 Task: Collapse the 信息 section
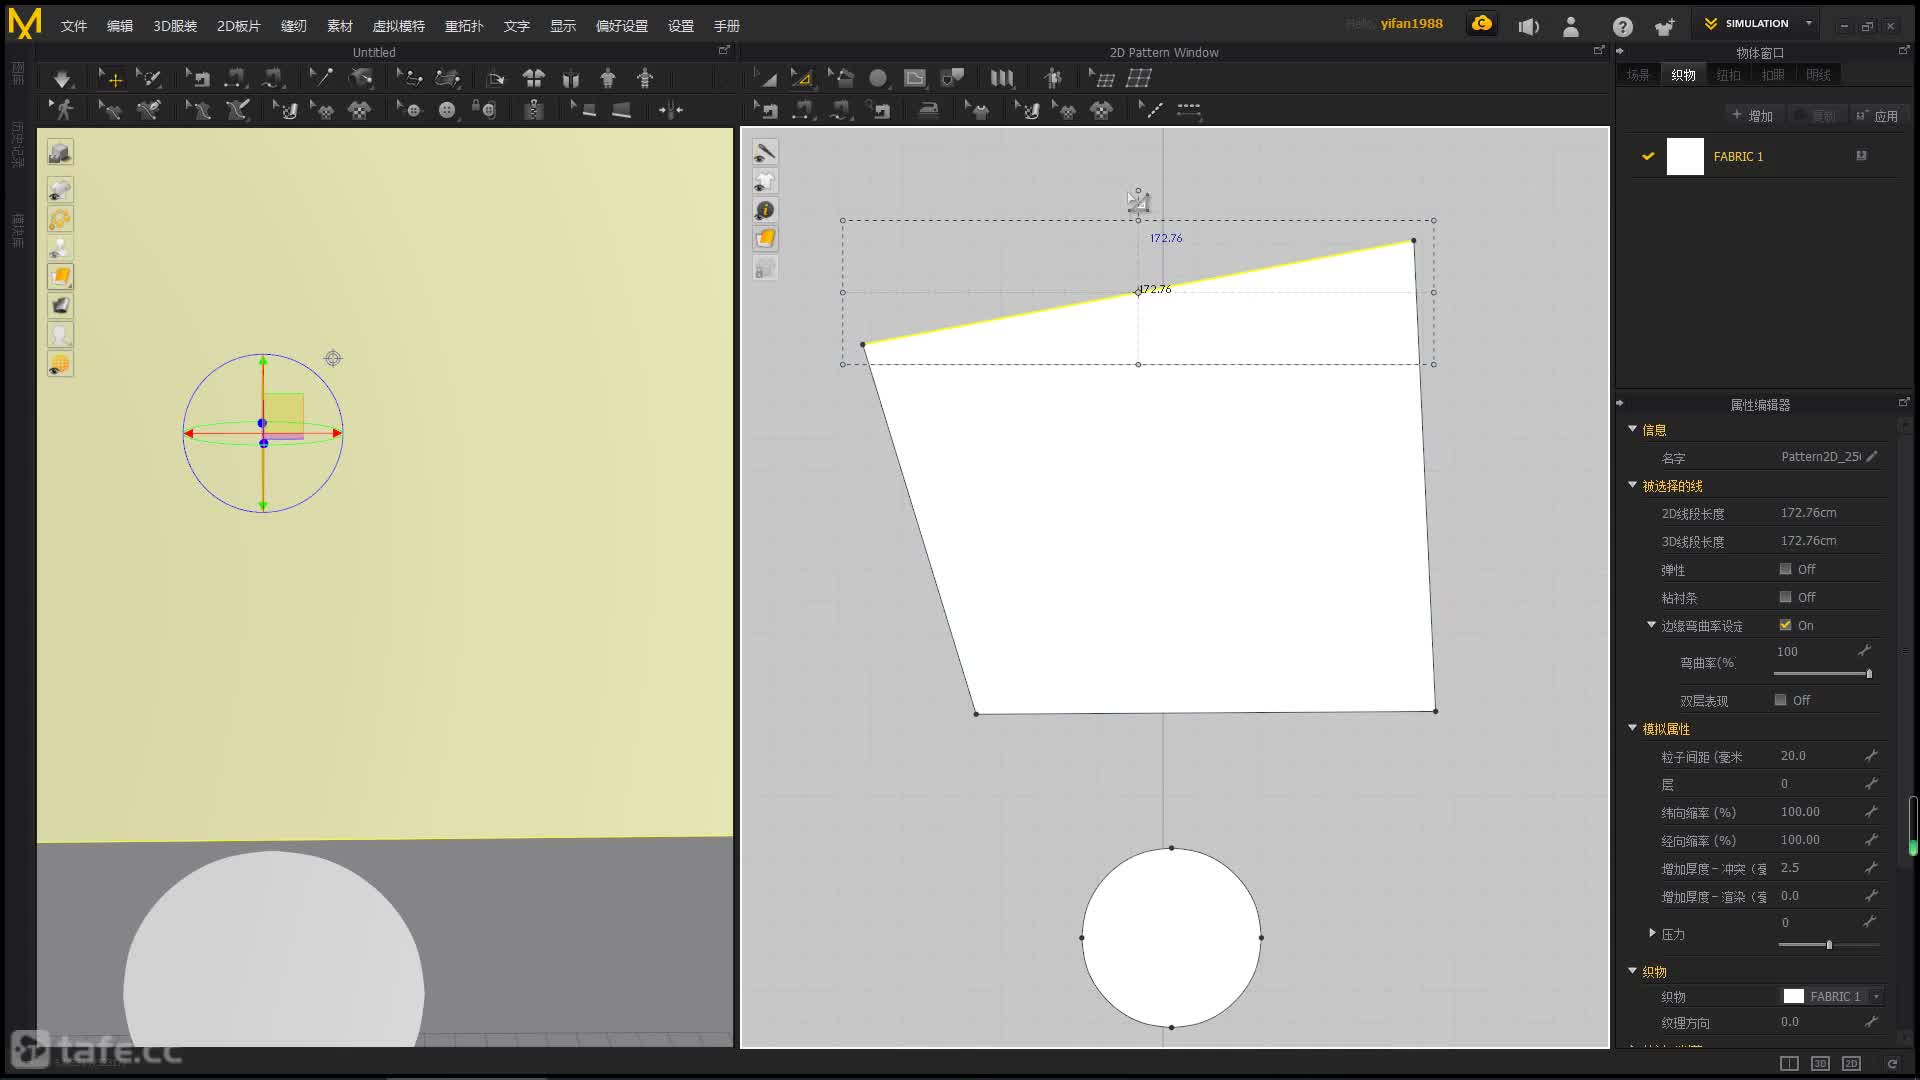[1633, 429]
